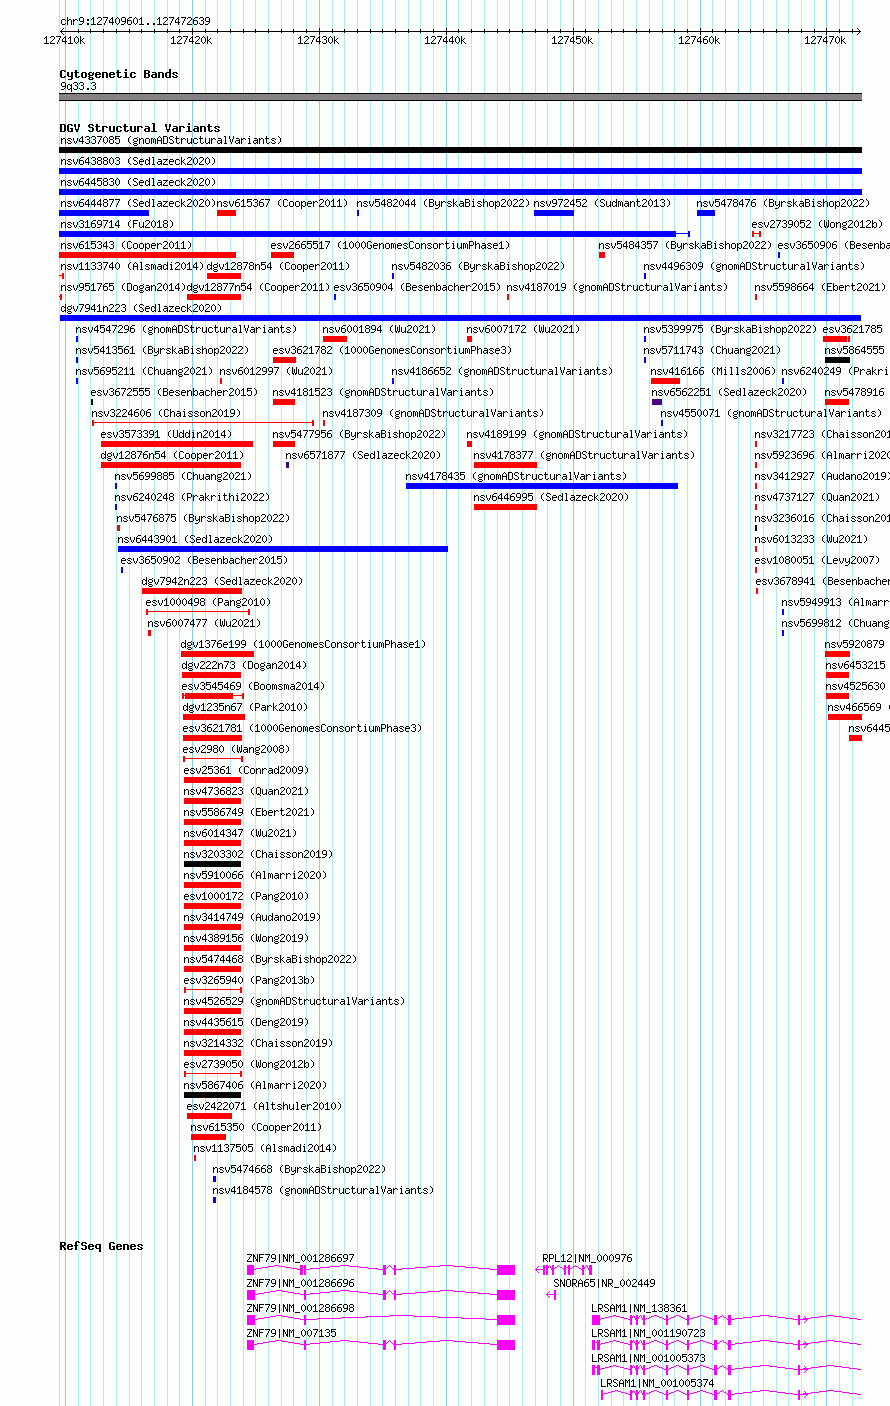Open gene ZNF79|NM_007135 label

pyautogui.click(x=291, y=1333)
